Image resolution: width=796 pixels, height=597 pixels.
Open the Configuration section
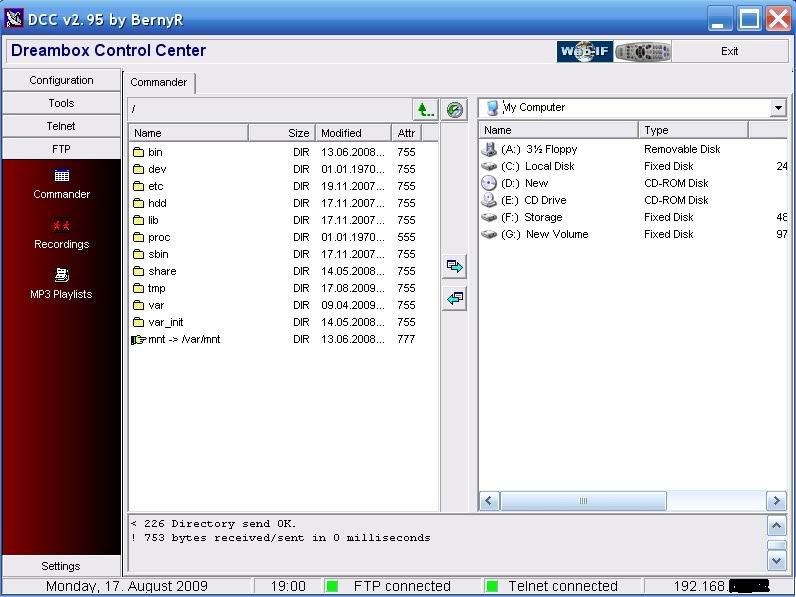pos(61,80)
